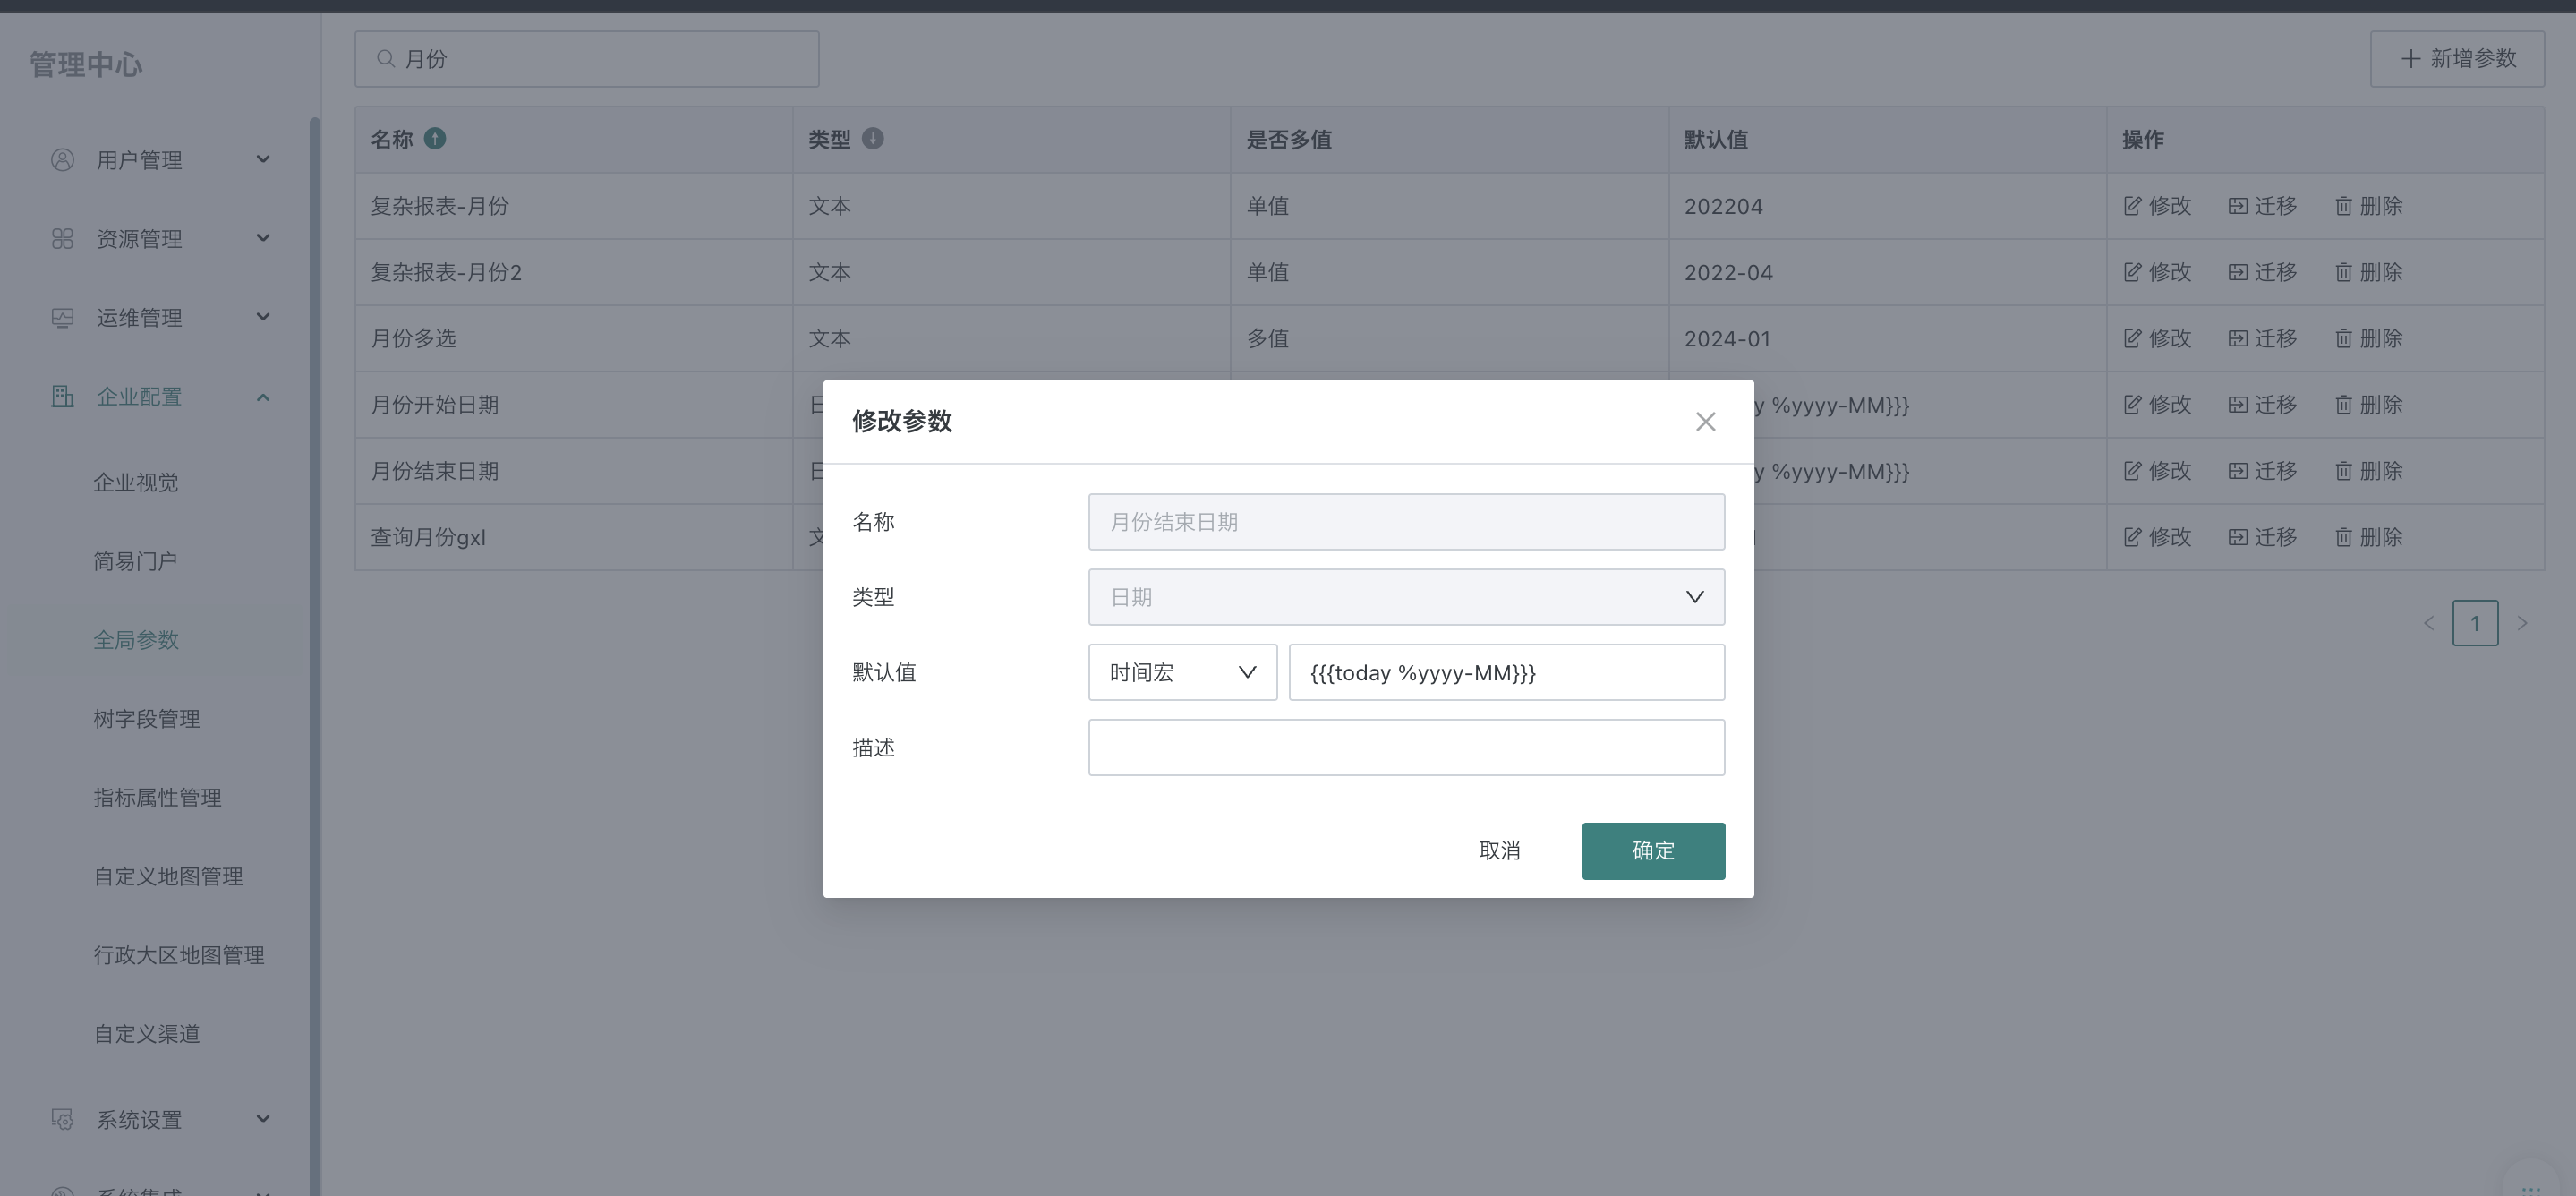Click the delete icon for 月份多选 row

tap(2344, 338)
